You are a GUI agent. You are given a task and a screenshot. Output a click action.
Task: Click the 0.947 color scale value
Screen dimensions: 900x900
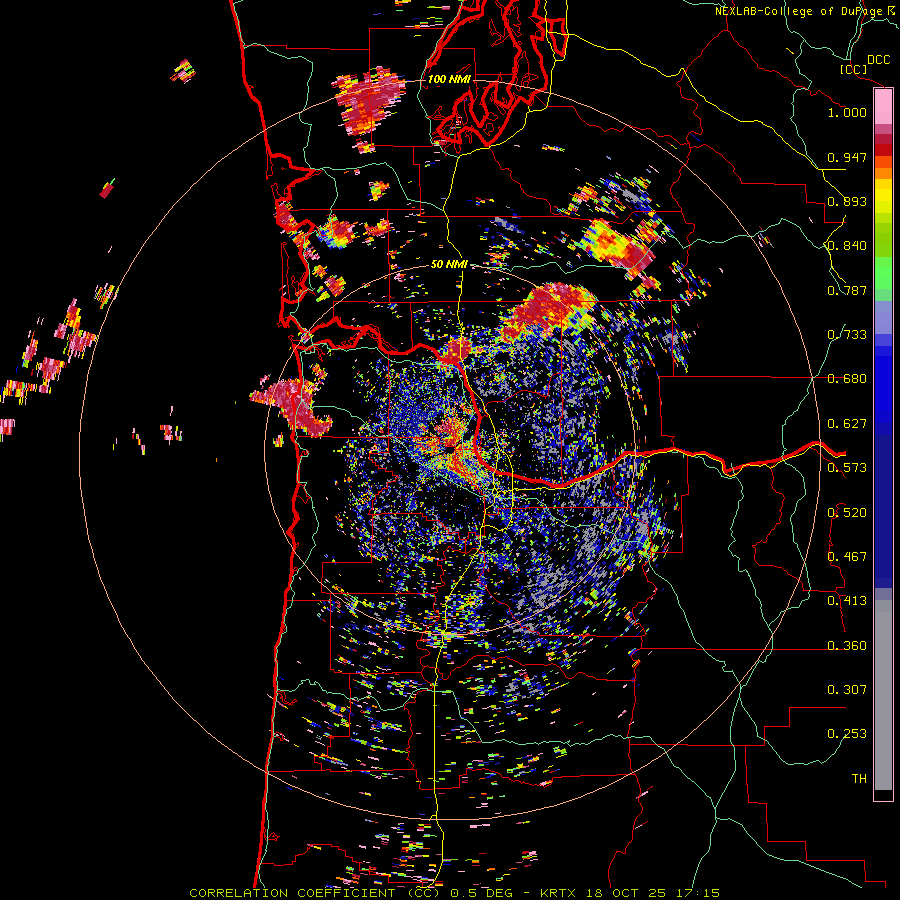[847, 157]
